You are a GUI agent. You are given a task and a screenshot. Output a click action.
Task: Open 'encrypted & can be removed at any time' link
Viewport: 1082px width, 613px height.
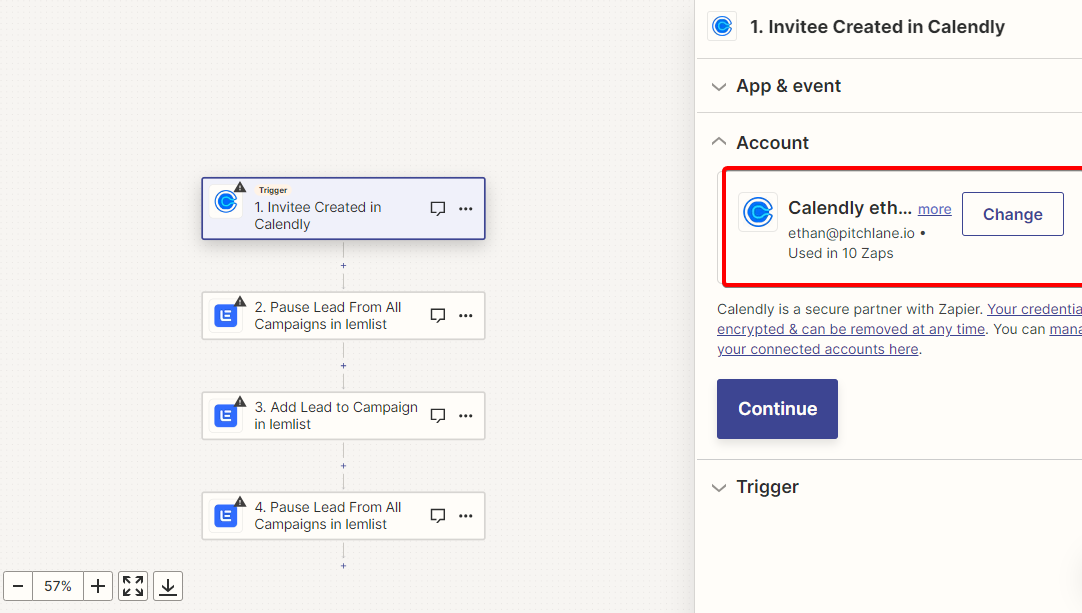pyautogui.click(x=851, y=329)
